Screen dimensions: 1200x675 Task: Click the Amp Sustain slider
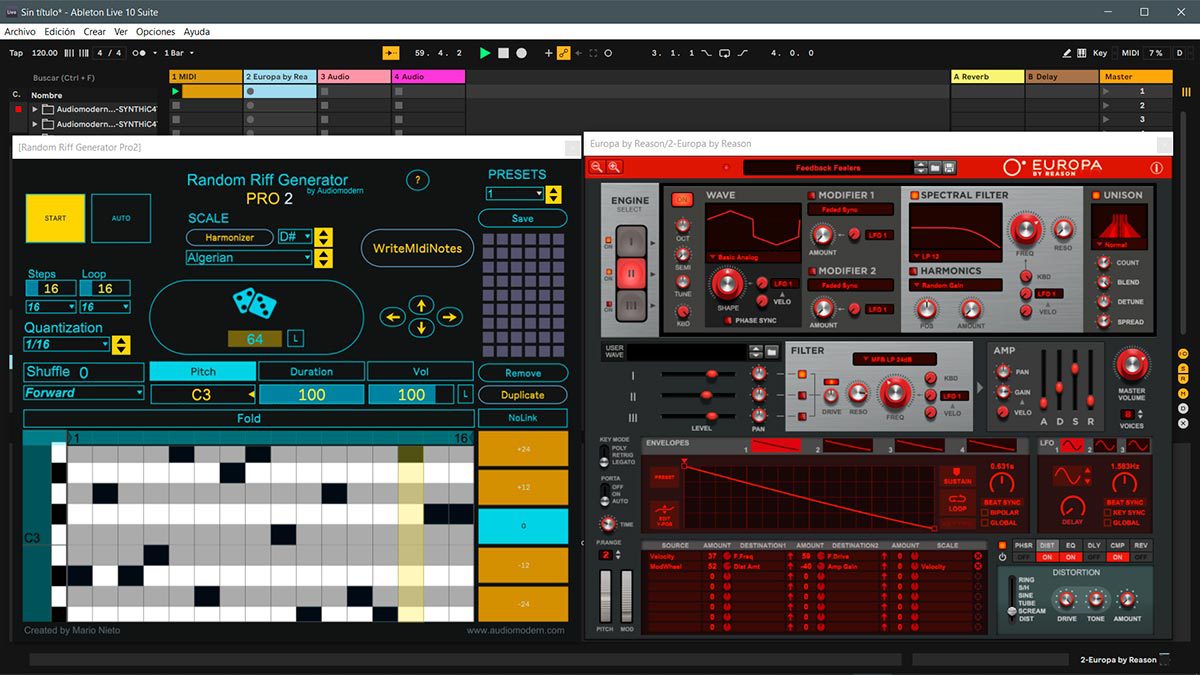coord(1073,382)
